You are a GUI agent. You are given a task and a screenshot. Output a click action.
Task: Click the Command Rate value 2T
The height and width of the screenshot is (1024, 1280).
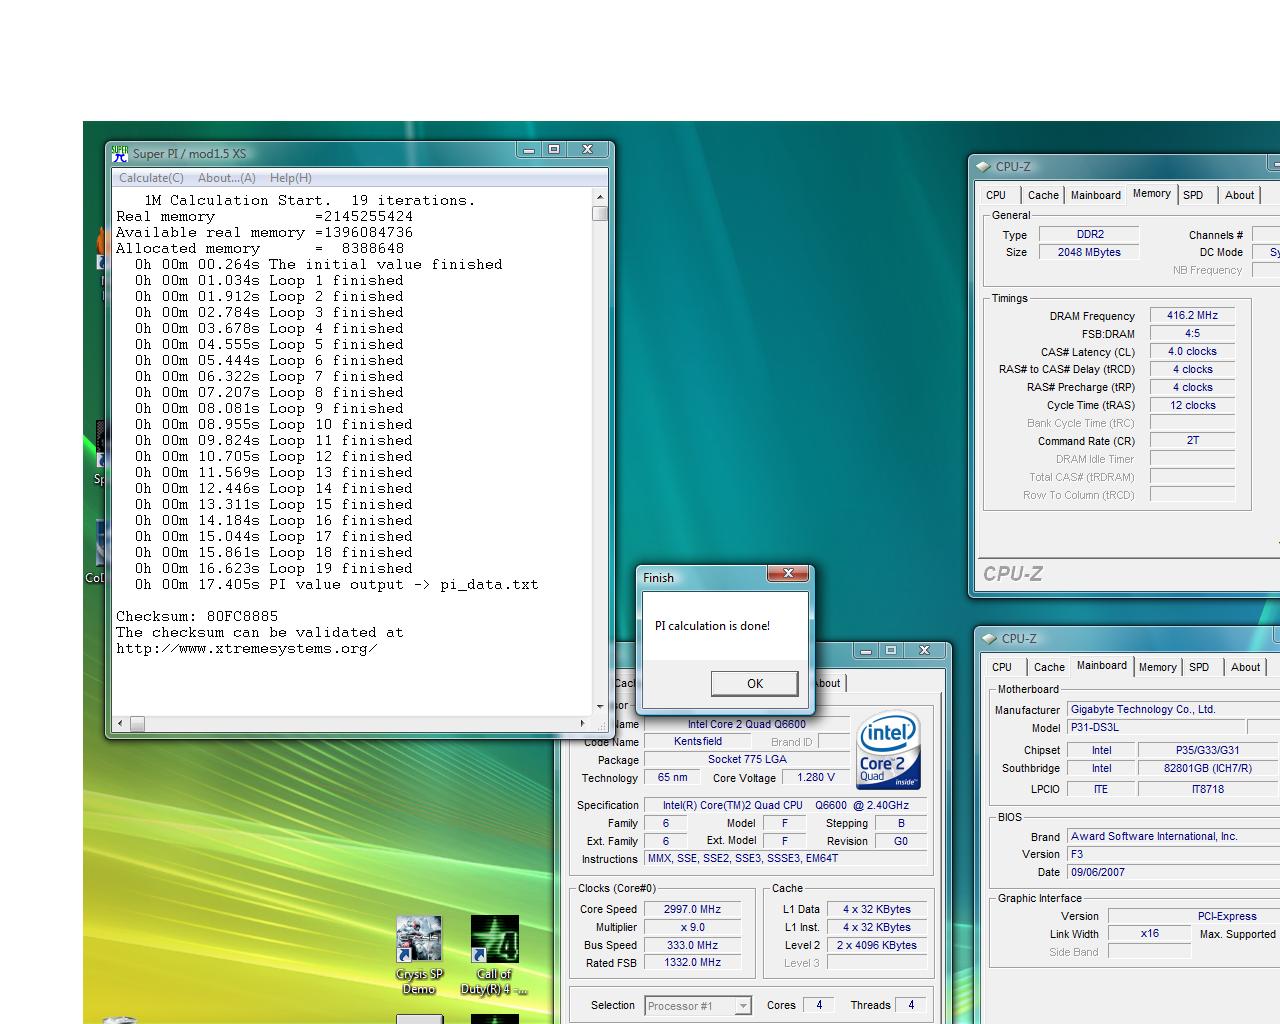coord(1193,440)
